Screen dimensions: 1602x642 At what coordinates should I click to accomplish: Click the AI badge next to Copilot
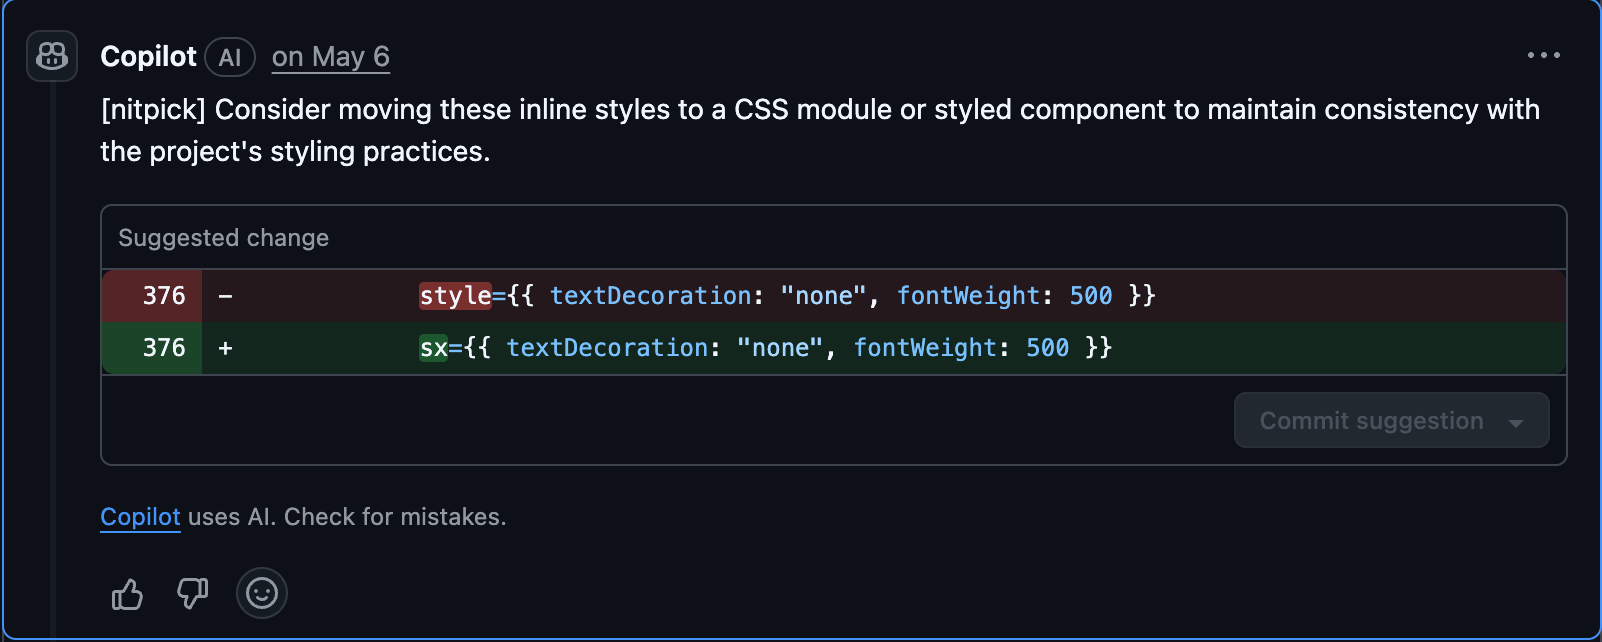point(230,57)
